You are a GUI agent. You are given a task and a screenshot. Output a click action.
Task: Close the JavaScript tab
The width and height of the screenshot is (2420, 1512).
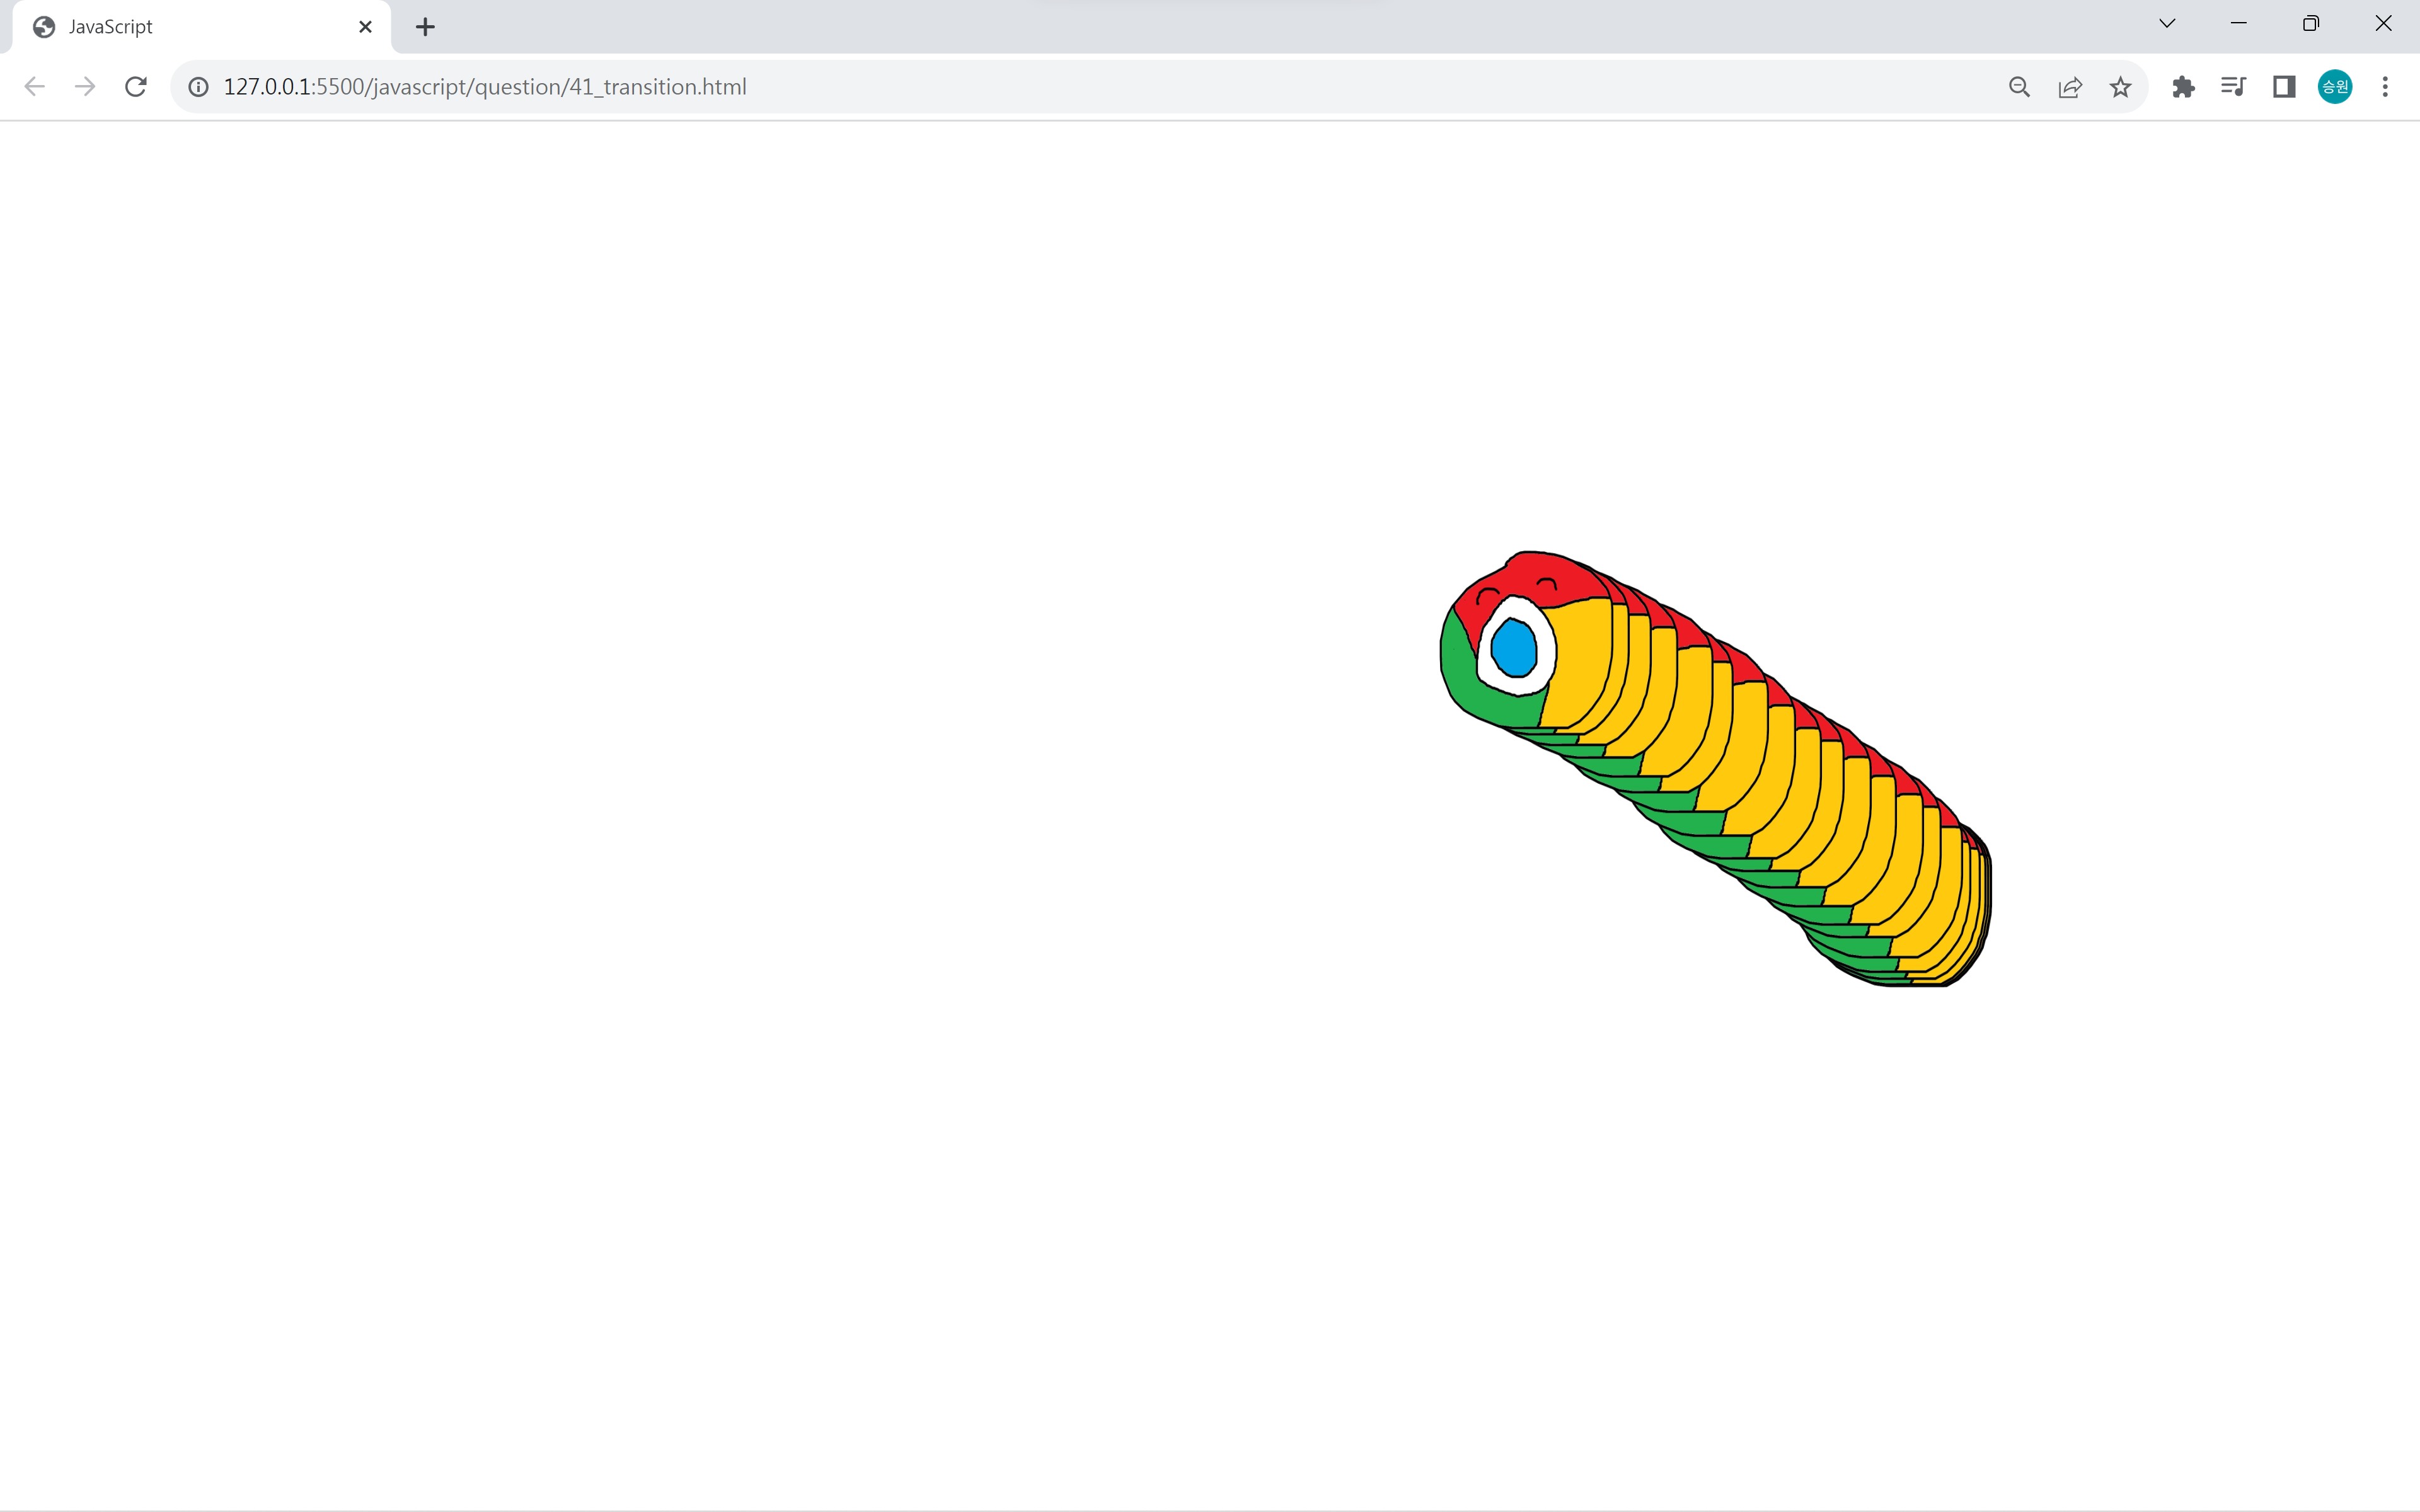[365, 27]
